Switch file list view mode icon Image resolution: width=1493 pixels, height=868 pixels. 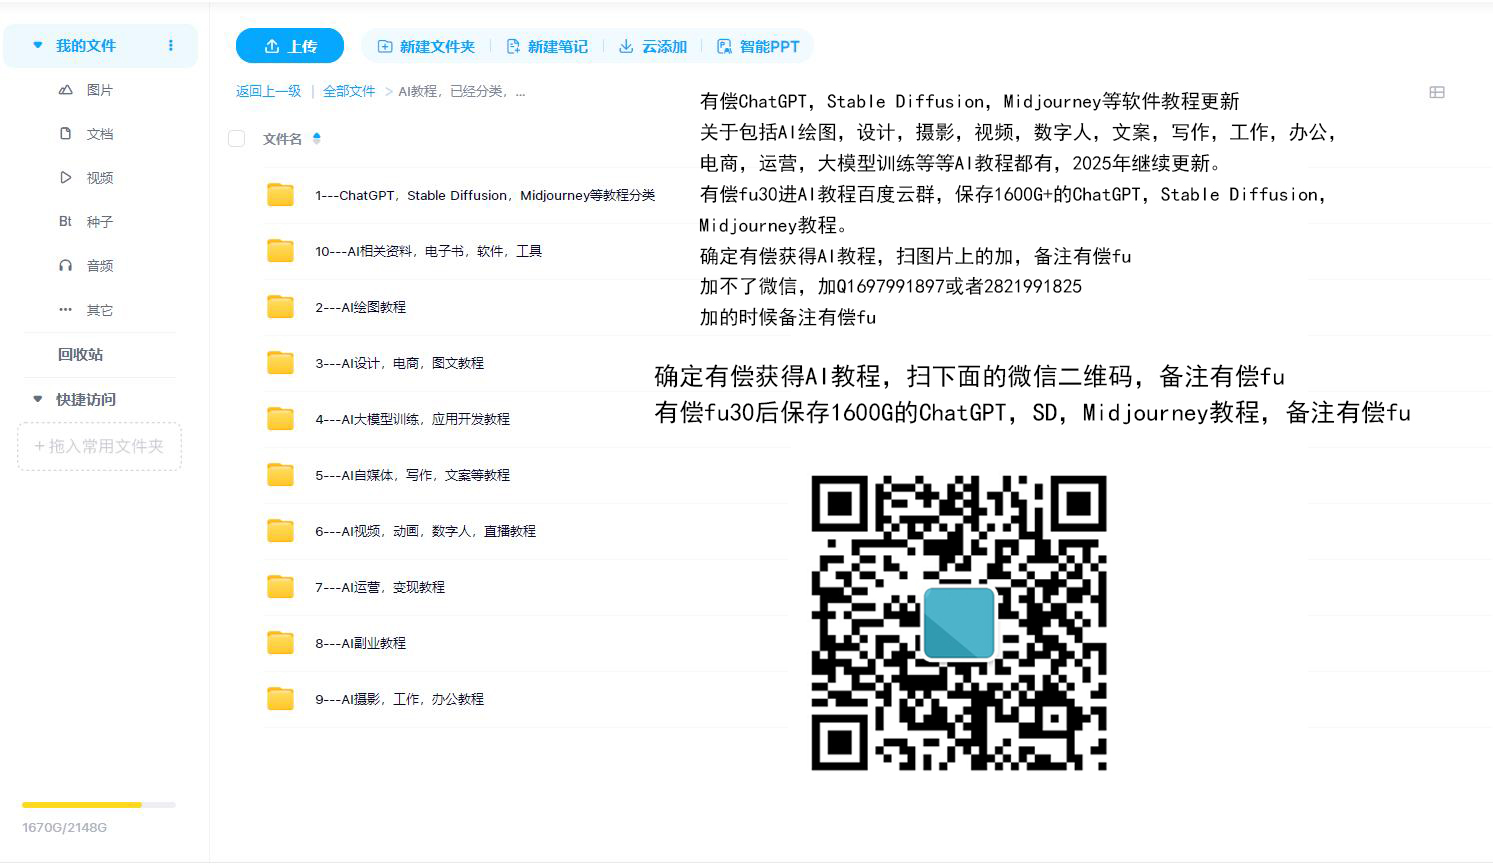point(1437,92)
